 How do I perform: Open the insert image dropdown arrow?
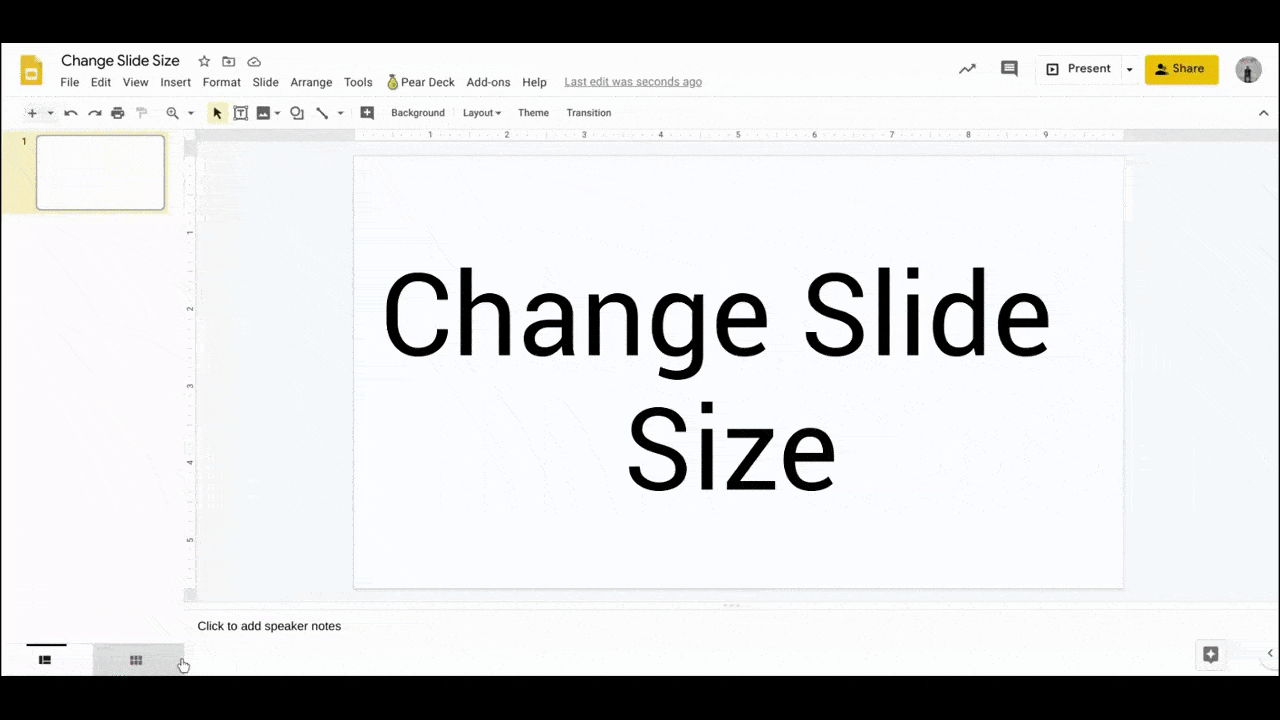pyautogui.click(x=277, y=113)
